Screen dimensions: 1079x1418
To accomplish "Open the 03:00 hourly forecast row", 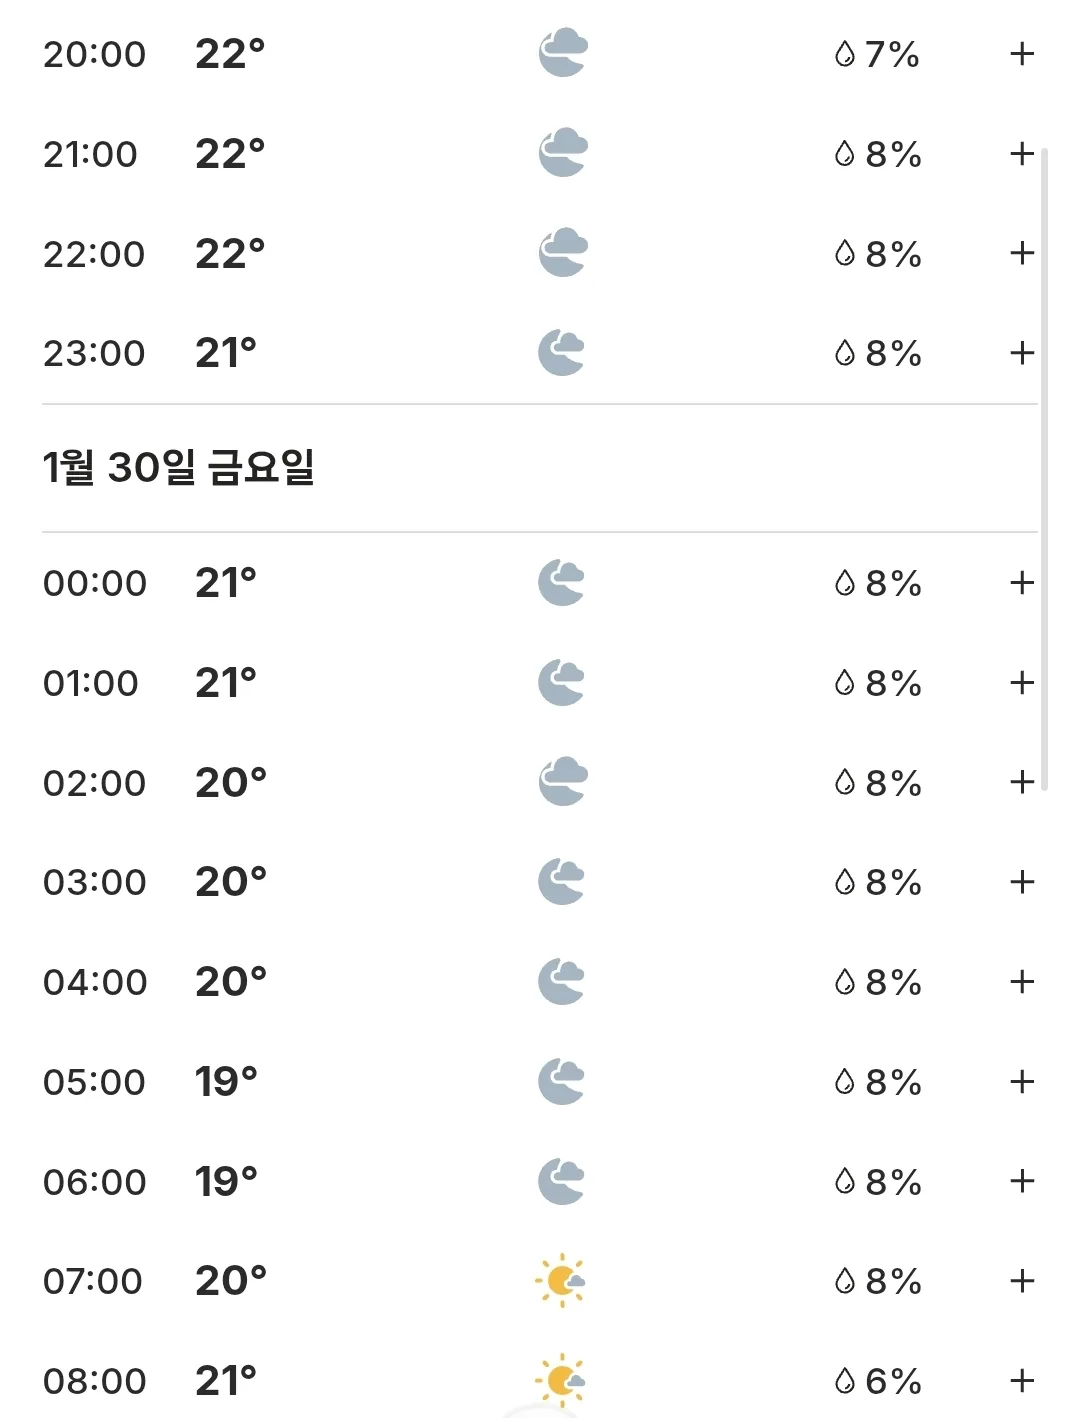I will coord(540,882).
